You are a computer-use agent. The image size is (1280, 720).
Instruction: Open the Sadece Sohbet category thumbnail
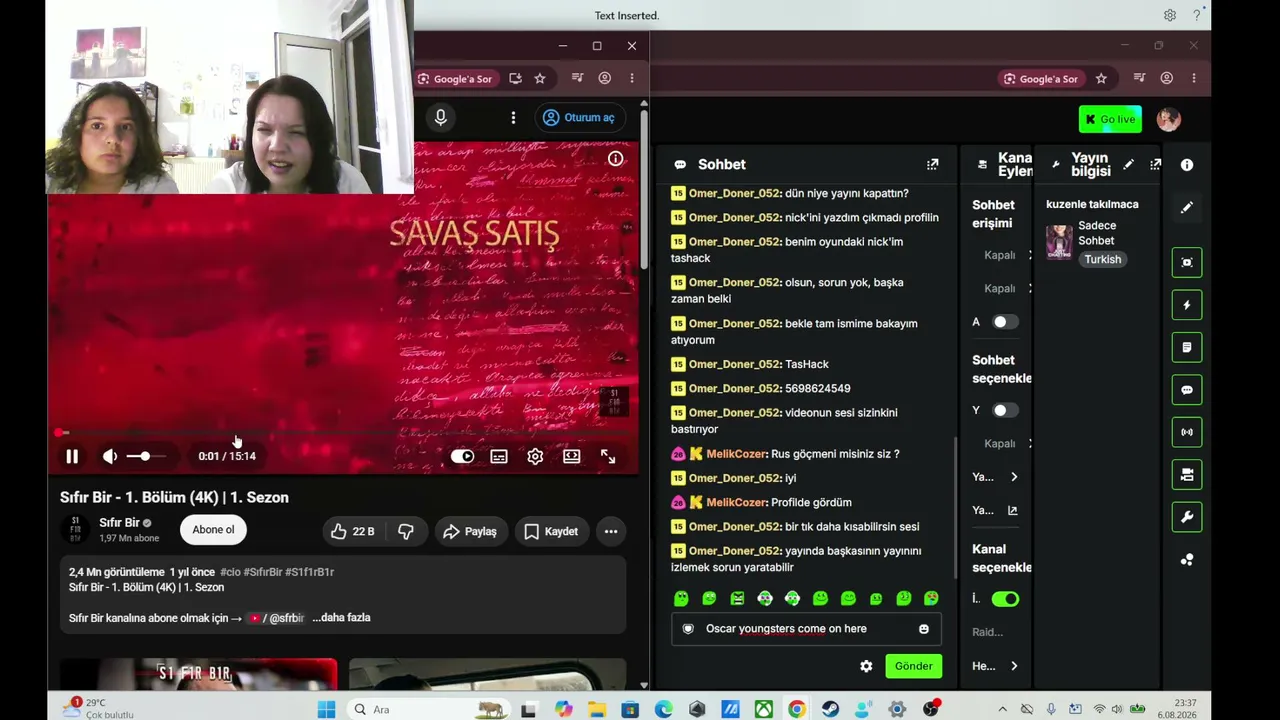1059,242
